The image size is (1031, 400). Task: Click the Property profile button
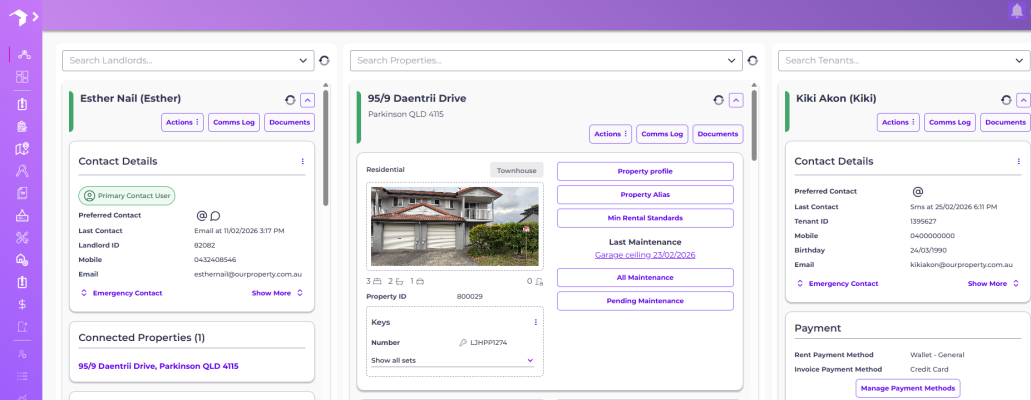pyautogui.click(x=645, y=171)
